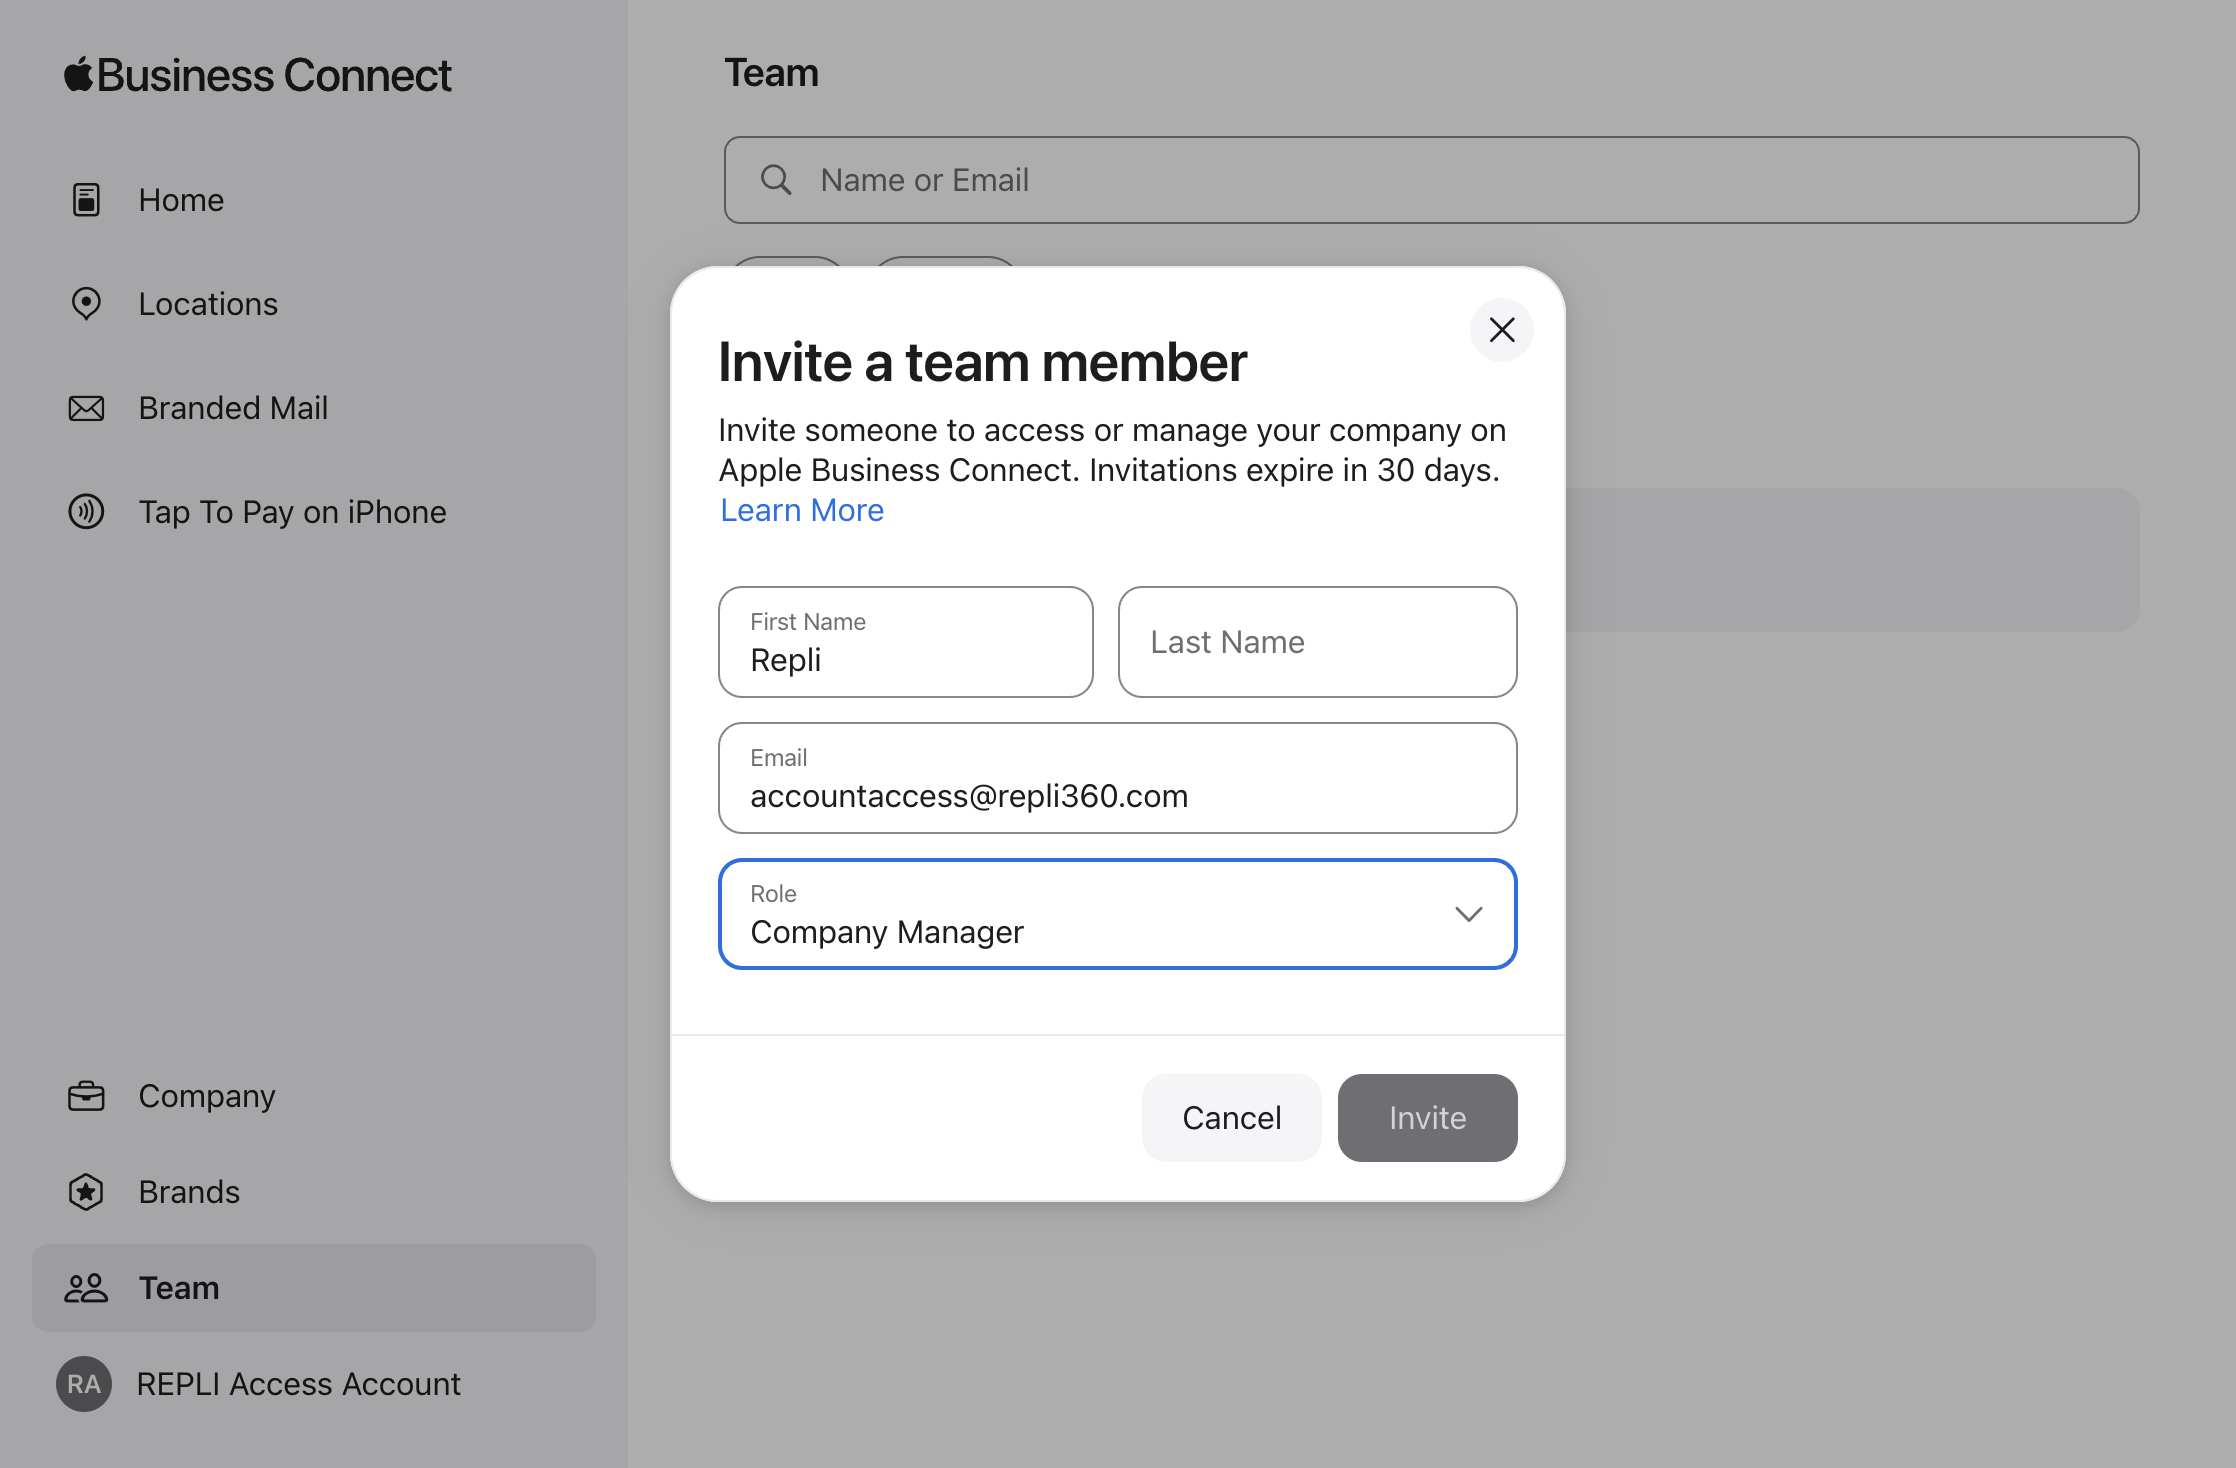Click the Brands star badge icon

coord(86,1192)
